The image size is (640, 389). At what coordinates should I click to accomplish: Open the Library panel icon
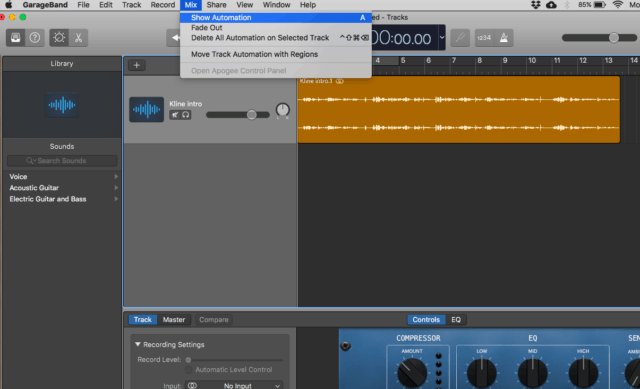click(x=16, y=38)
